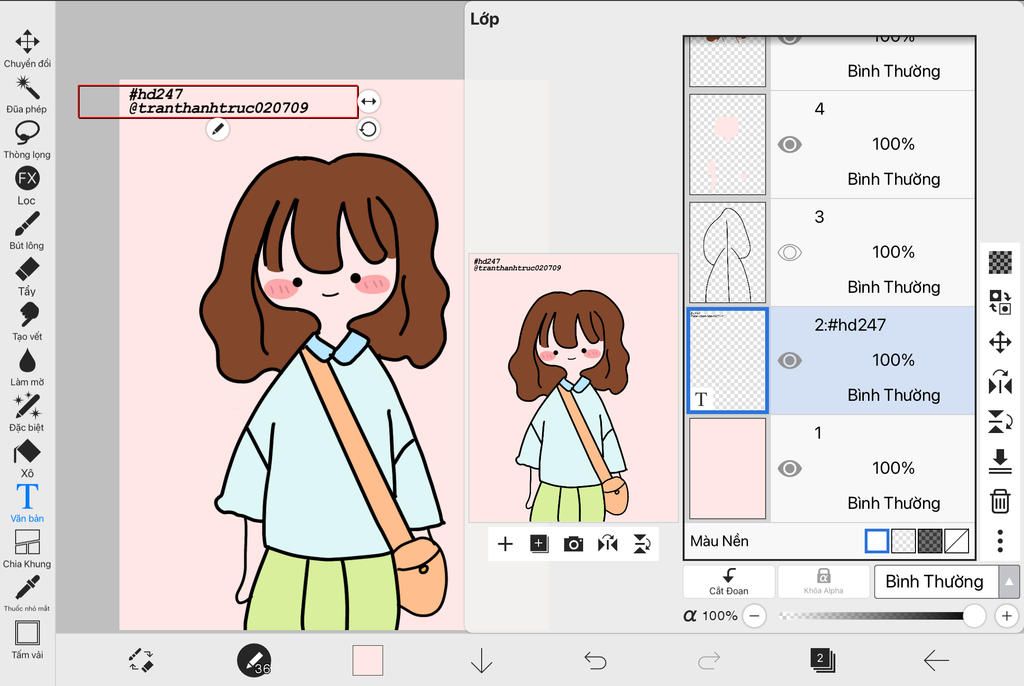Select the diagonal Màu Nền background option
The height and width of the screenshot is (686, 1024).
957,541
